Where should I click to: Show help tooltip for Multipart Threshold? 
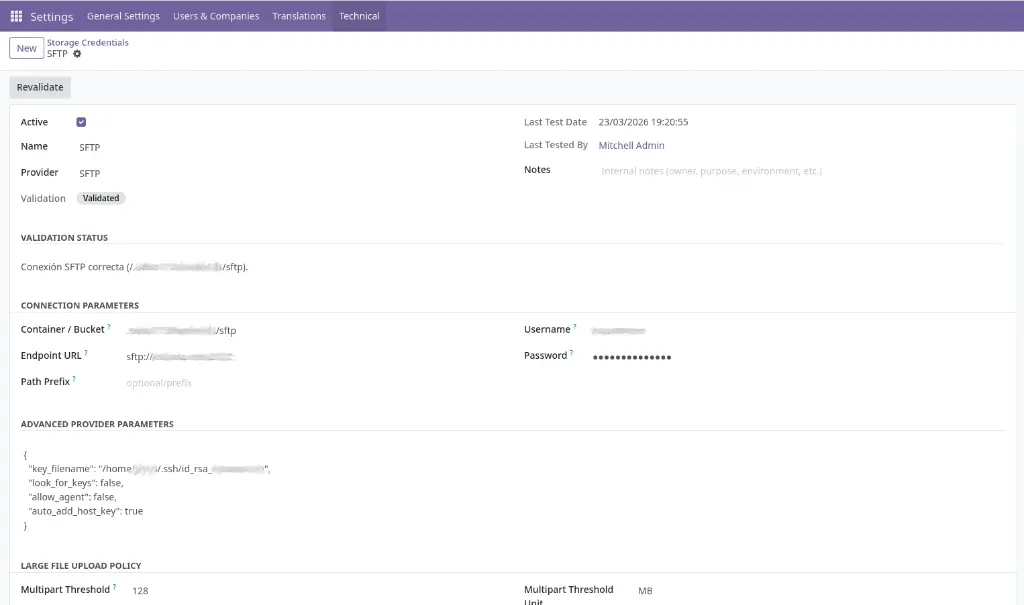pos(114,587)
